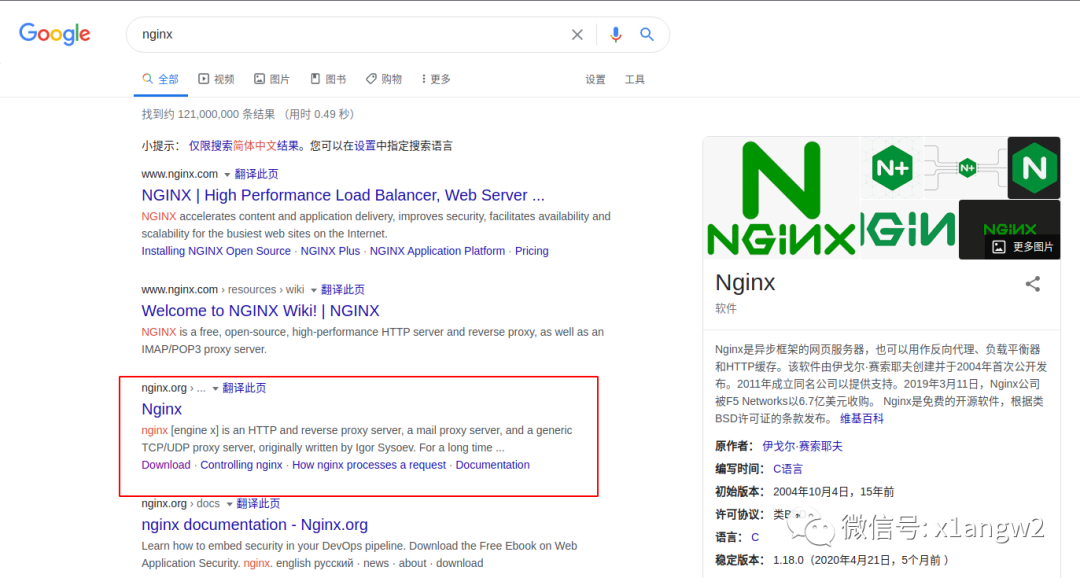The height and width of the screenshot is (578, 1080).
Task: Open NGINX High Performance Load Balancer result
Action: tap(343, 195)
